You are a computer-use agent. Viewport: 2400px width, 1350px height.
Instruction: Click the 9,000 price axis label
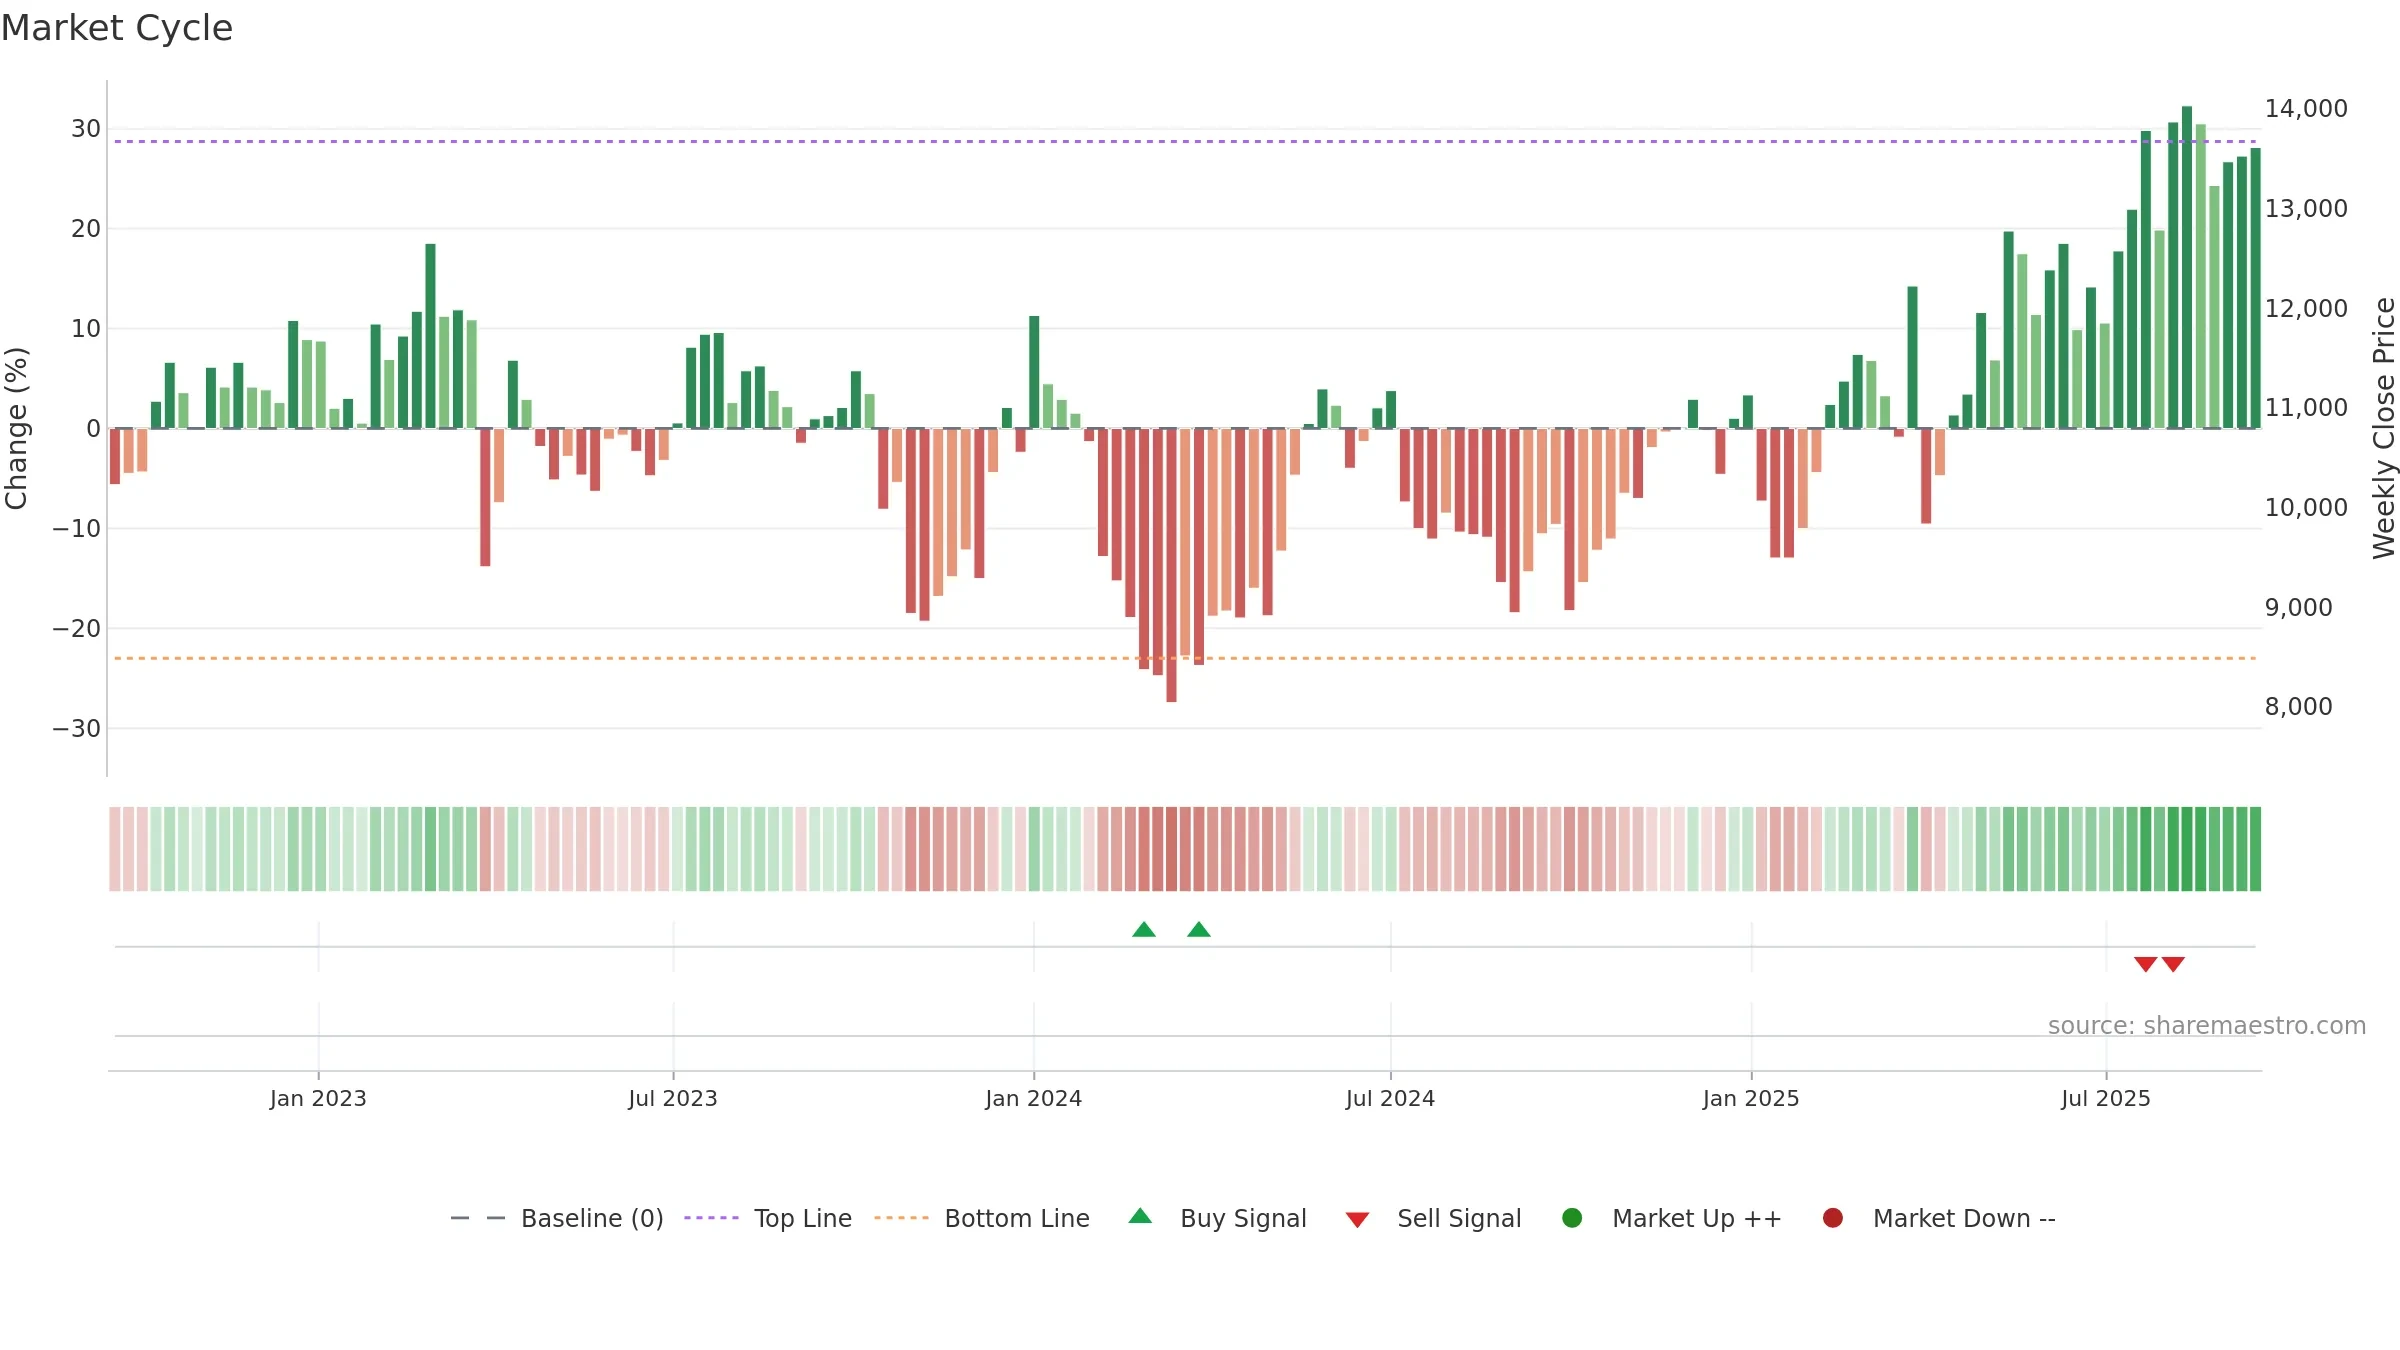[x=2298, y=608]
